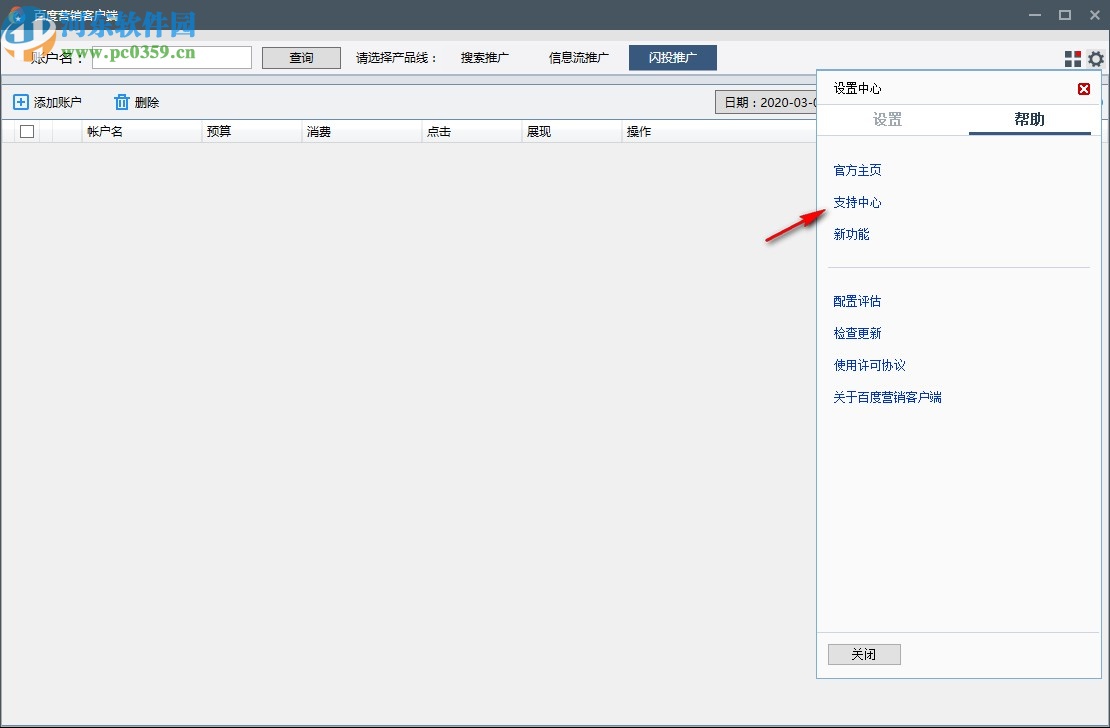Open the 官方主页 link
Screen dimensions: 1110x728
857,170
